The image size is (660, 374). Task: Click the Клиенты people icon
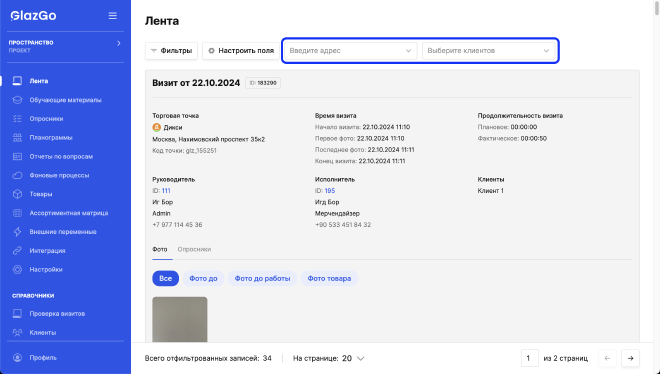(x=17, y=332)
